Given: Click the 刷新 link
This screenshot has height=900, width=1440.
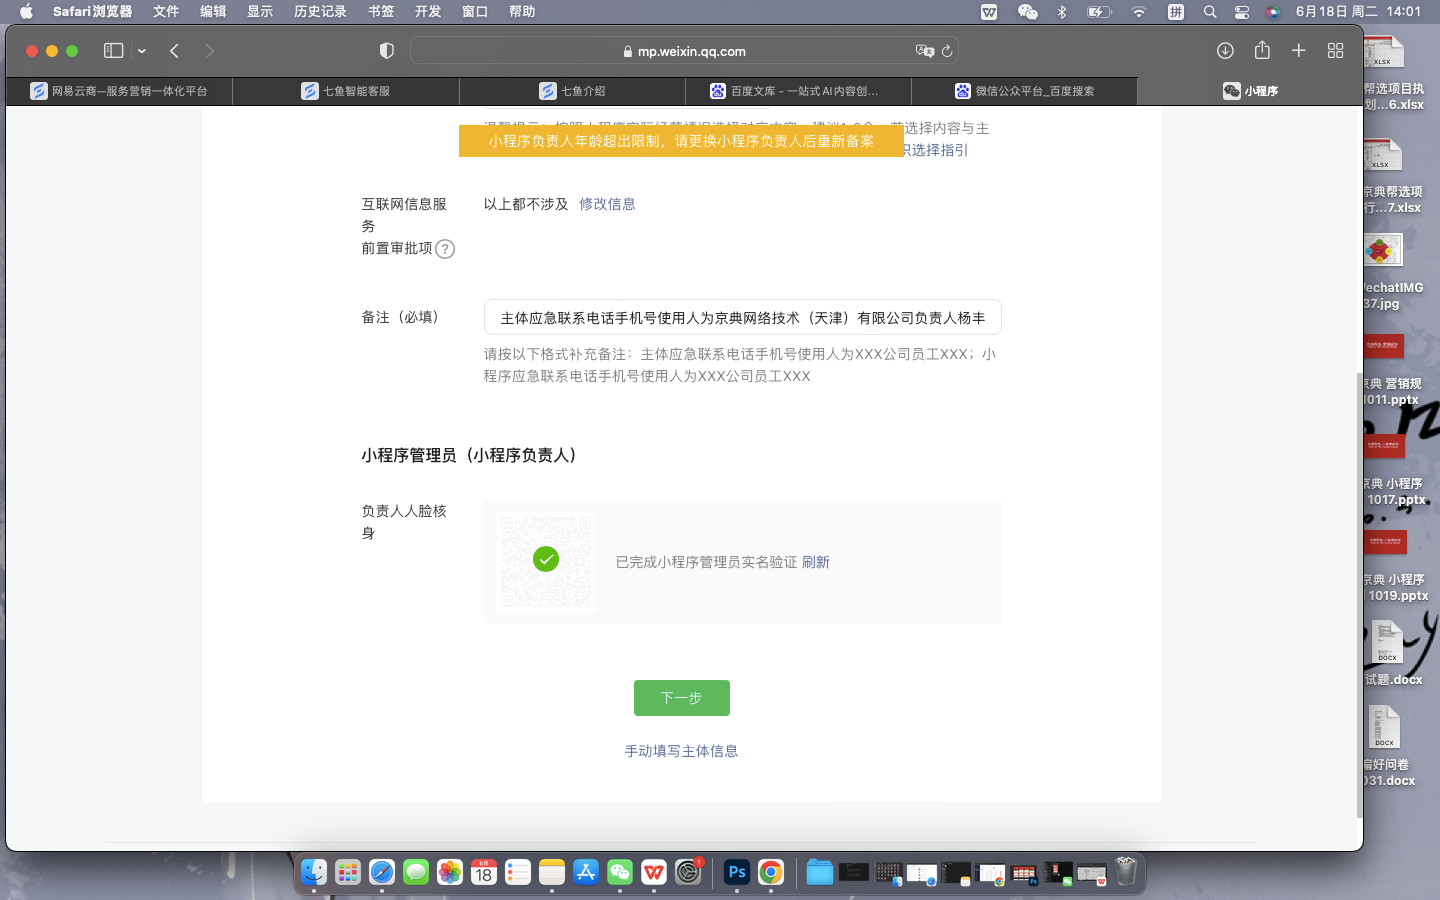Looking at the screenshot, I should point(816,562).
